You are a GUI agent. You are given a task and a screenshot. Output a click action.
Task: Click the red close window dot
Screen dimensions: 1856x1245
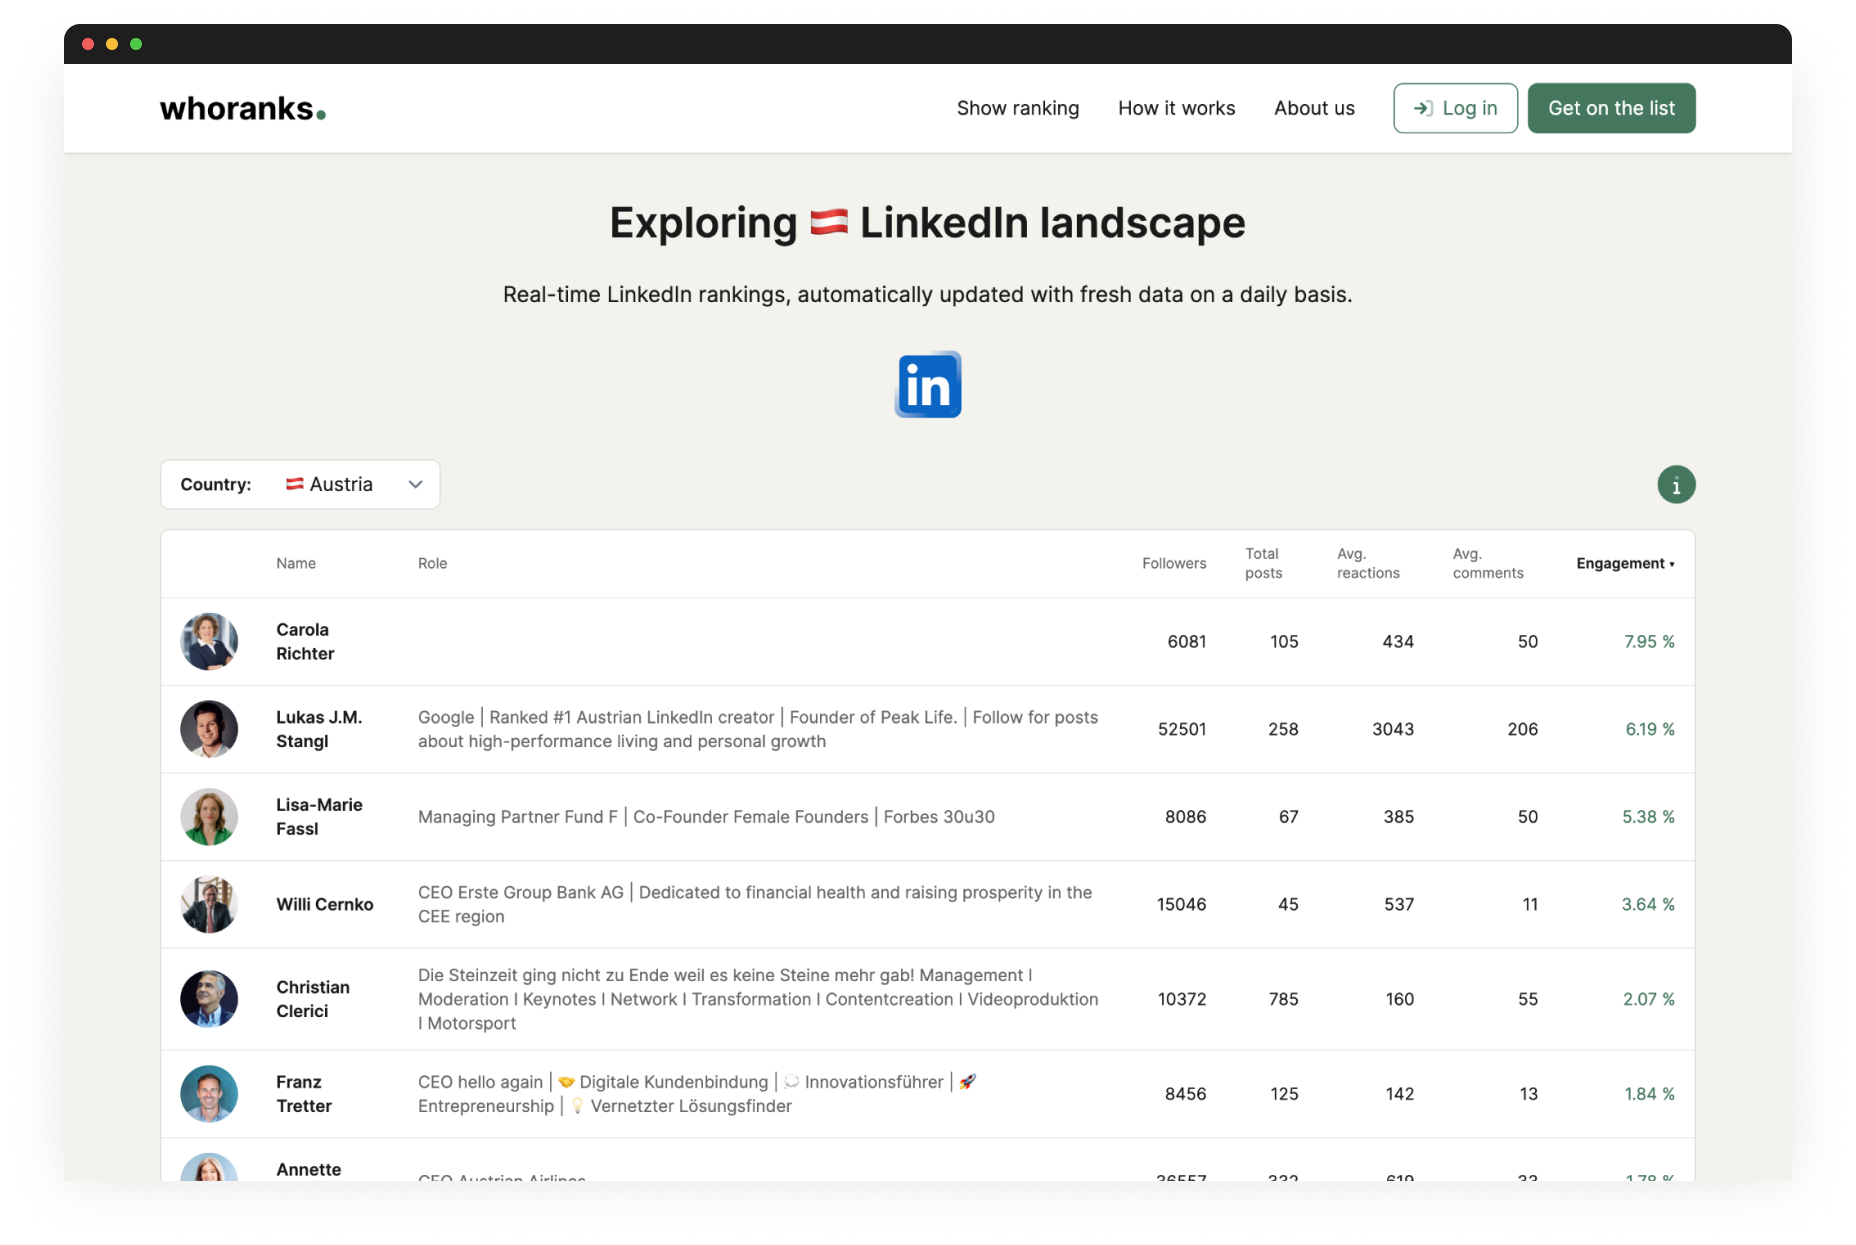88,44
